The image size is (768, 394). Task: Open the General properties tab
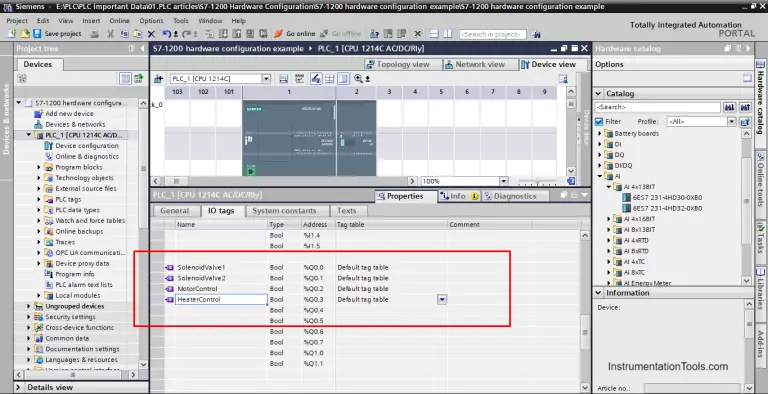(x=175, y=211)
